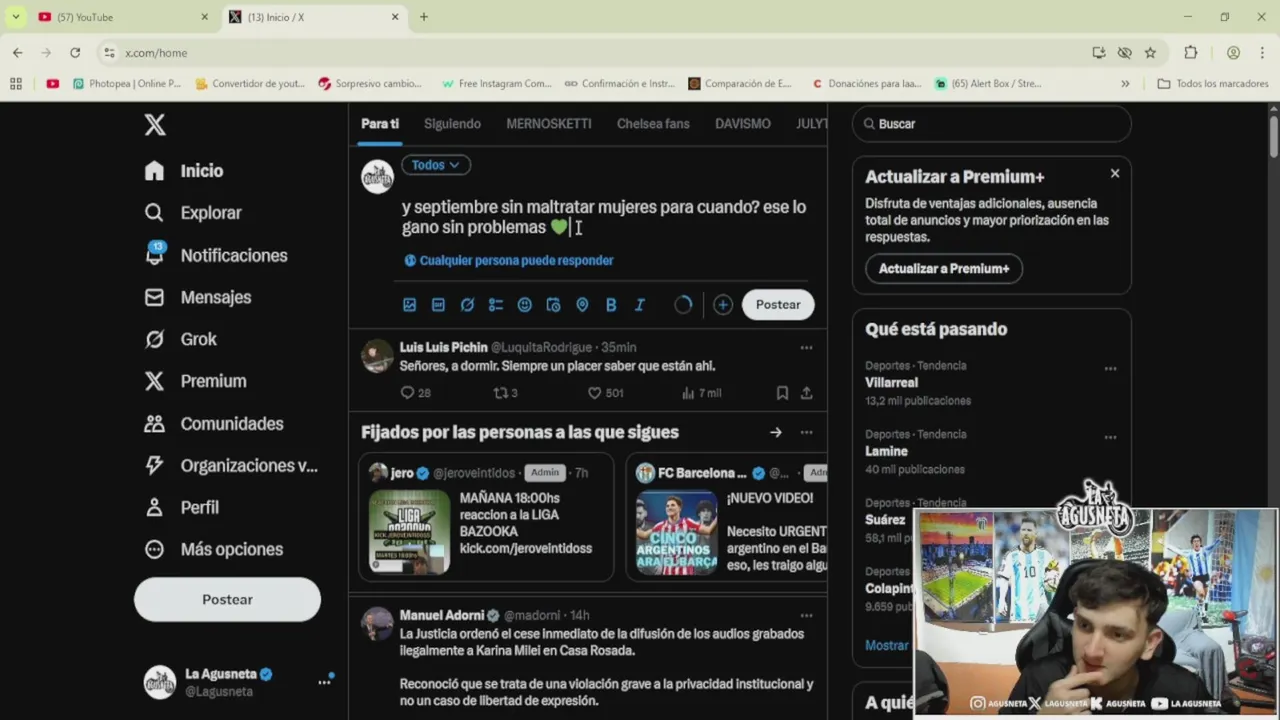Toggle italic text formatting
The height and width of the screenshot is (720, 1280).
[x=640, y=305]
